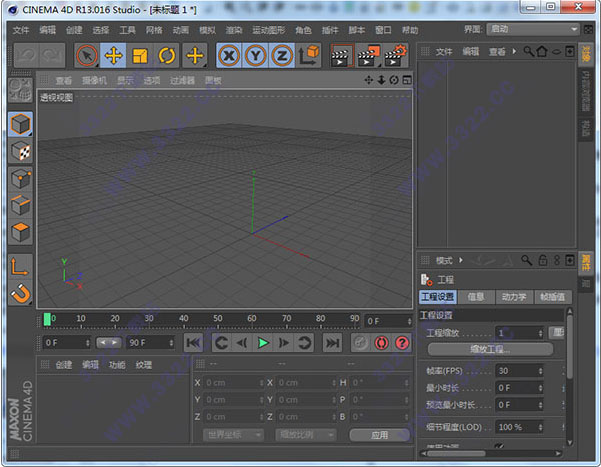The height and width of the screenshot is (467, 601).
Task: Toggle world/object coordinate system icon
Action: pos(309,56)
